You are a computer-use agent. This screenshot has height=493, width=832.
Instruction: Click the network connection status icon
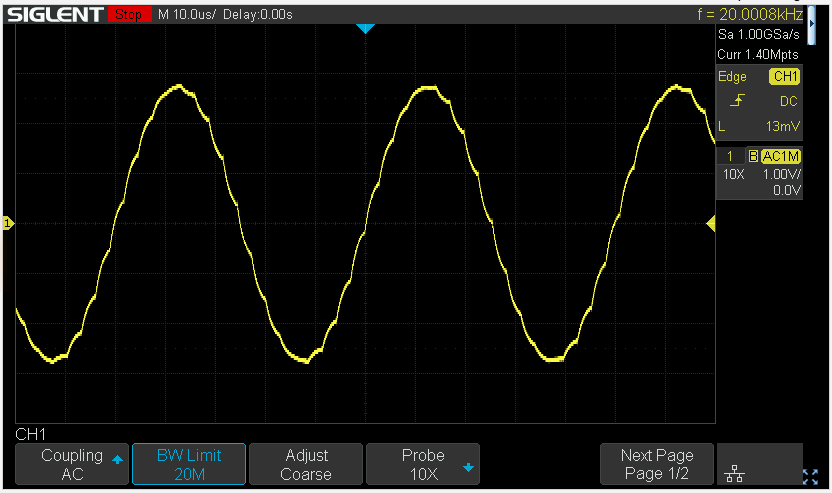click(x=736, y=471)
